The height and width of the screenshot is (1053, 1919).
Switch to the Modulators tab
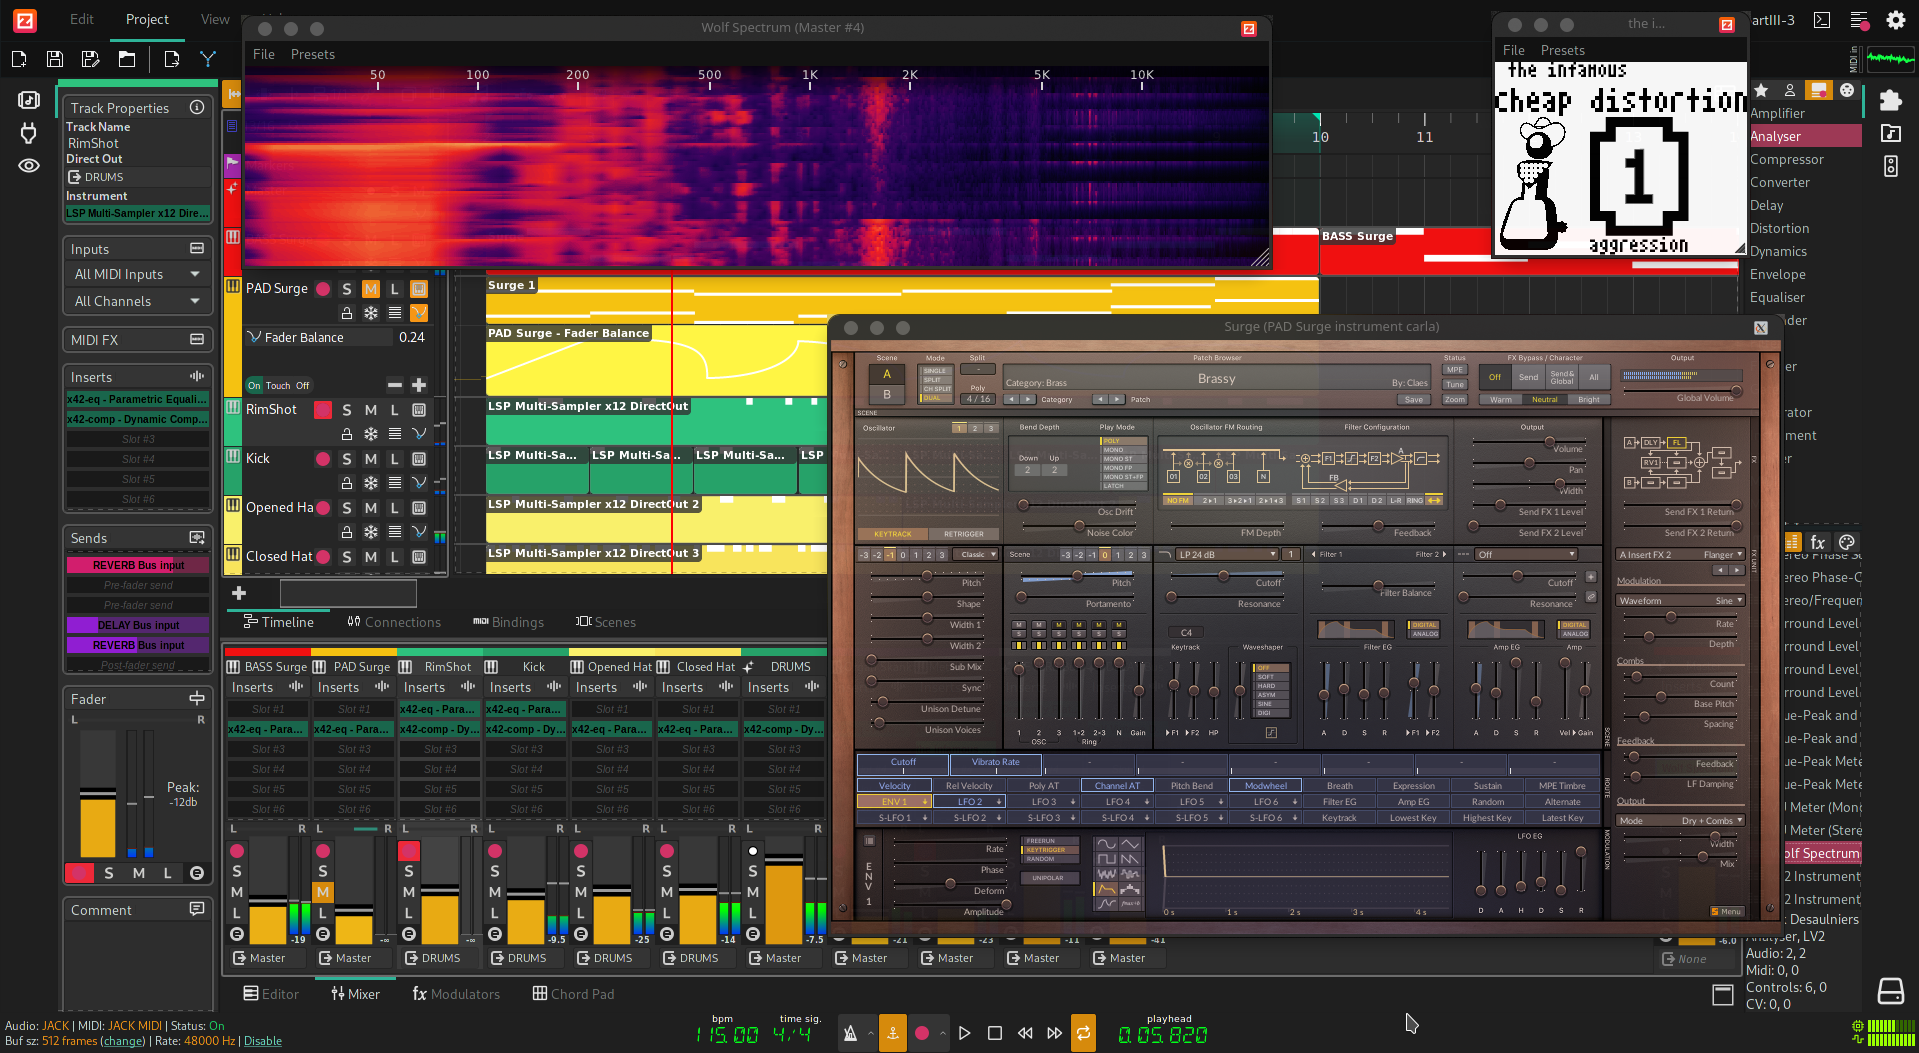point(456,994)
